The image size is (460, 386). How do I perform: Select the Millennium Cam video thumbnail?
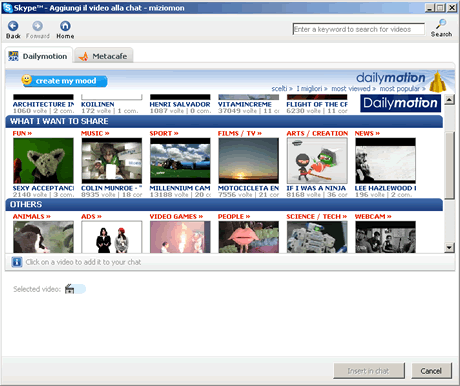tap(180, 161)
